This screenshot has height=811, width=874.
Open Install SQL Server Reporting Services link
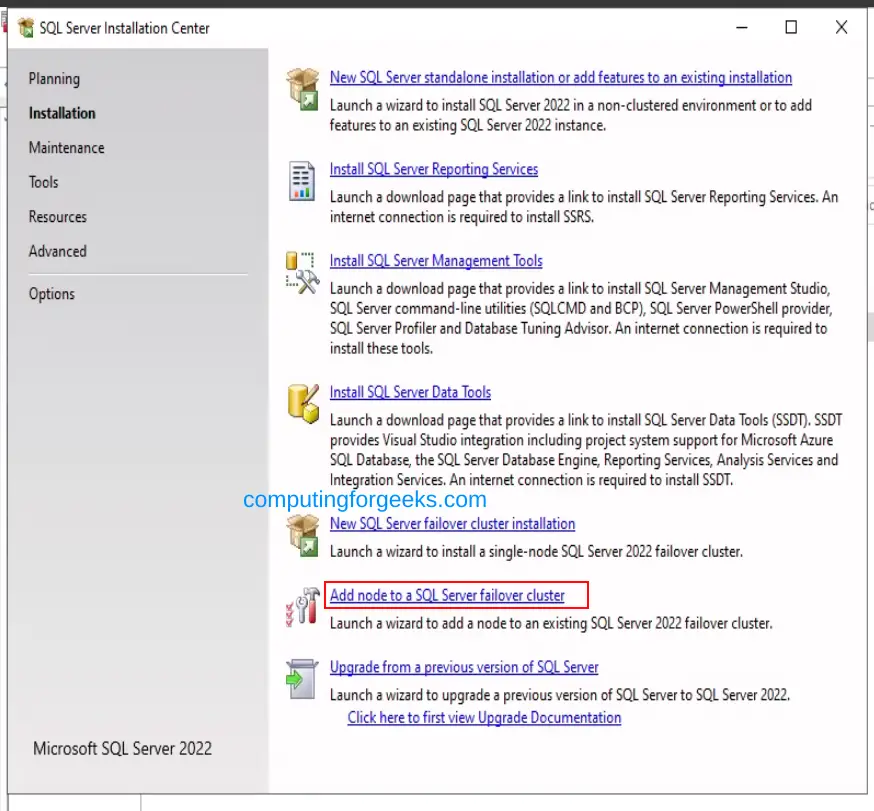pyautogui.click(x=434, y=169)
